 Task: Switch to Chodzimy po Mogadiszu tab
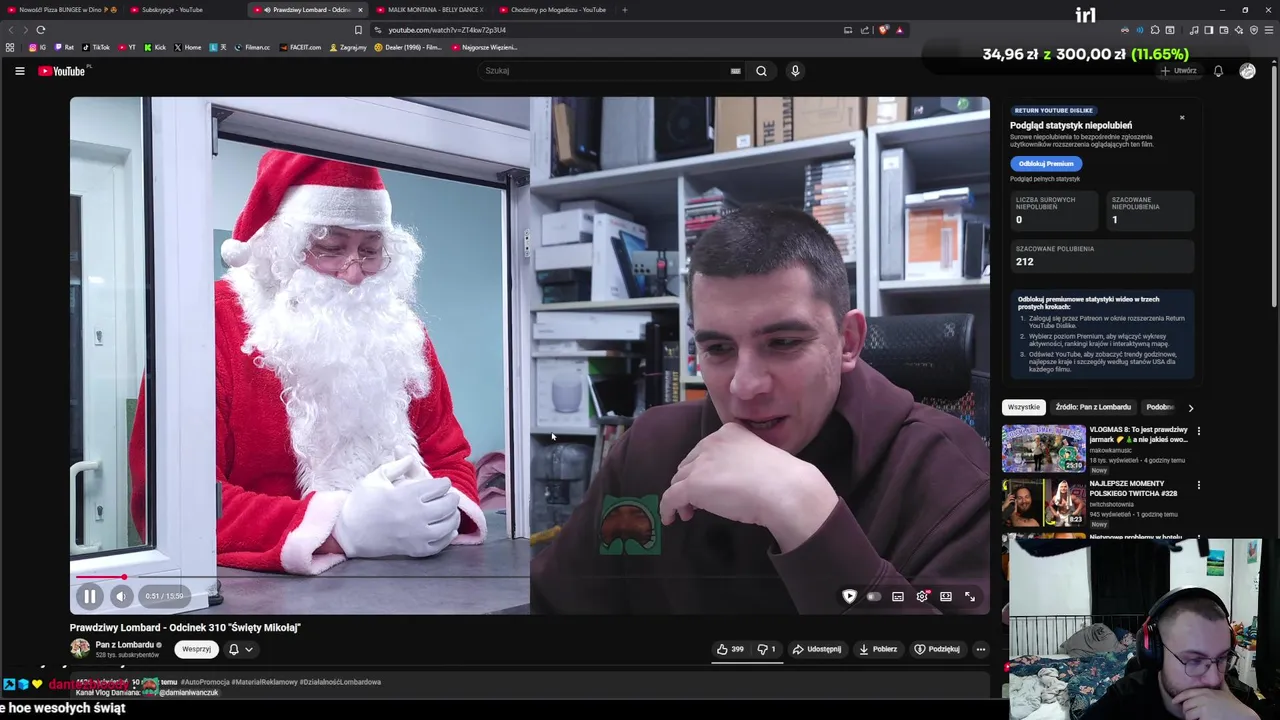553,10
